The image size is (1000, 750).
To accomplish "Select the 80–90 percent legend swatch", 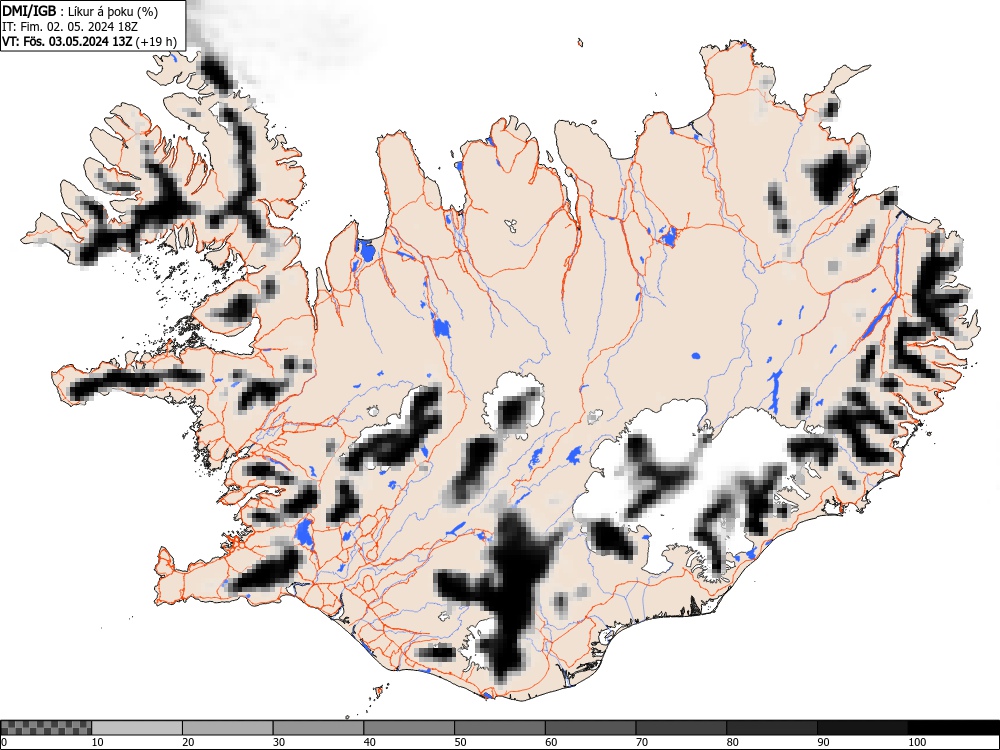I will [x=771, y=728].
